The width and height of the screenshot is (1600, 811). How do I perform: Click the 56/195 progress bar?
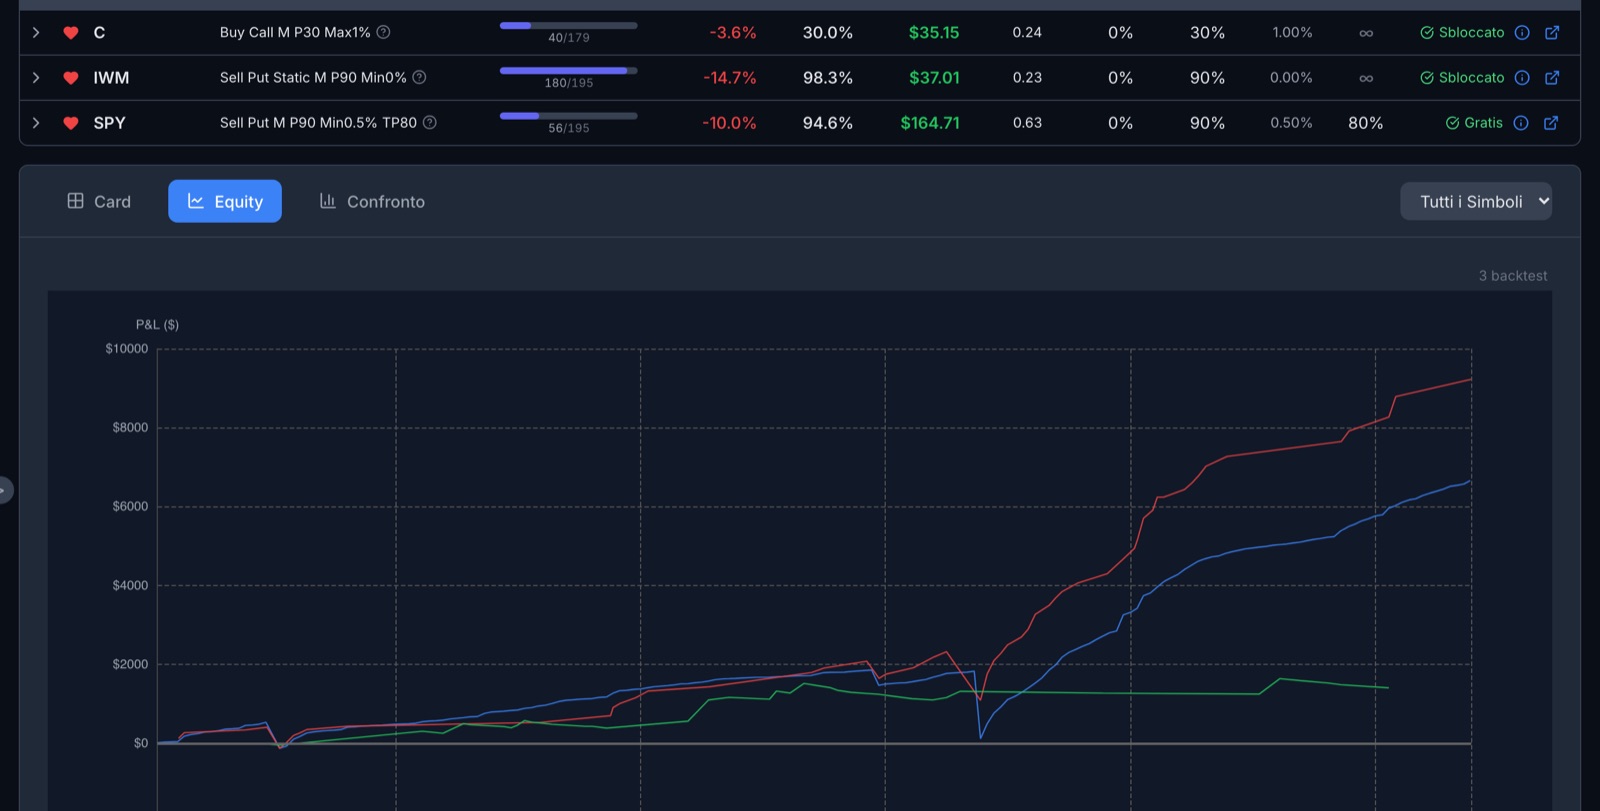point(568,115)
